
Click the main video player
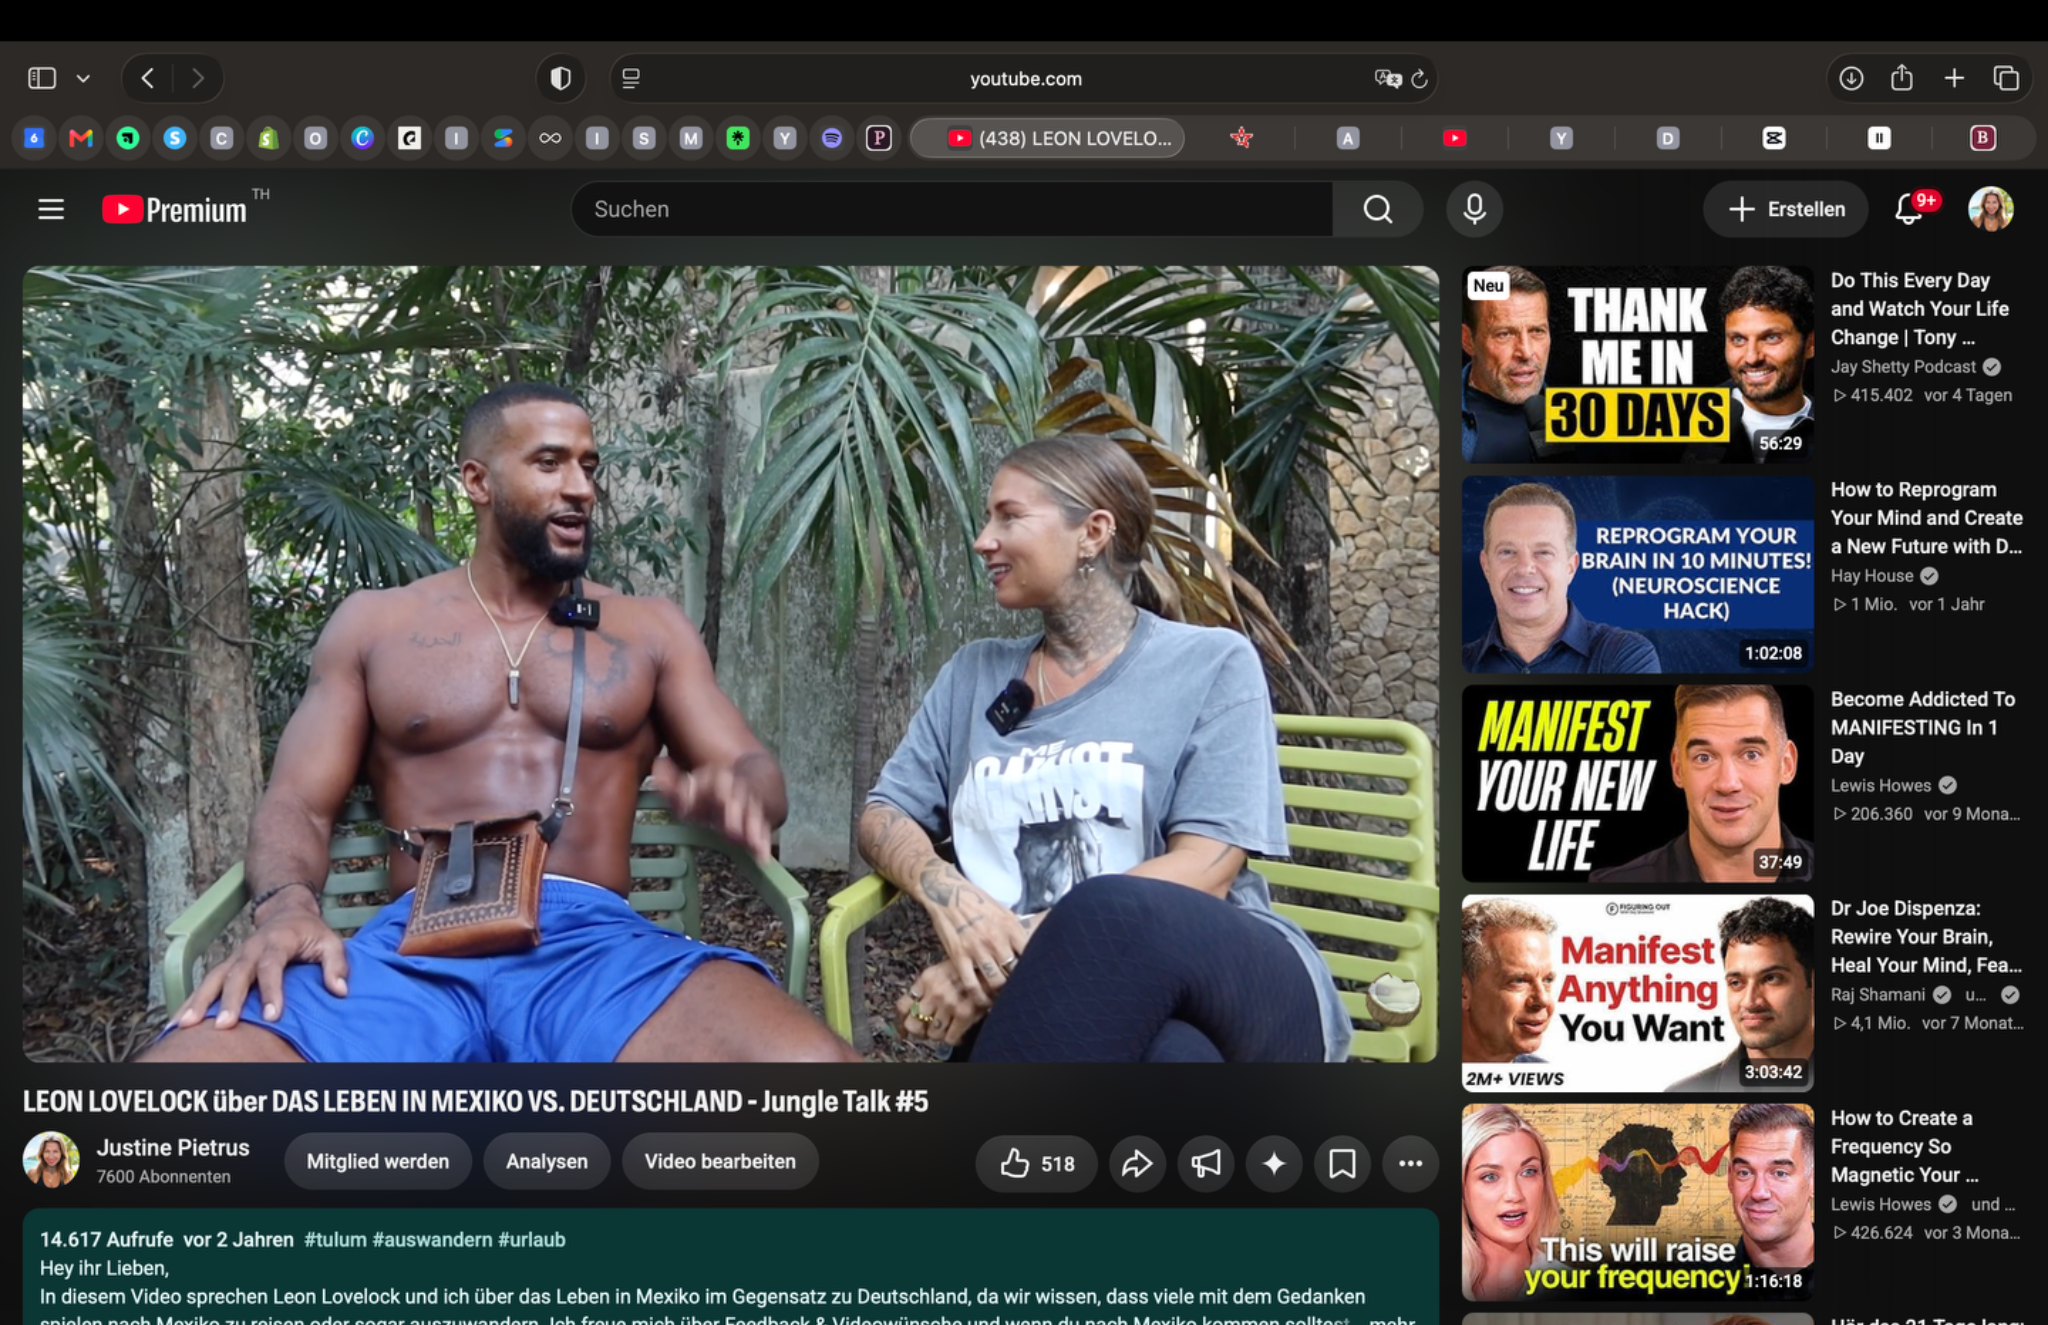click(x=731, y=664)
